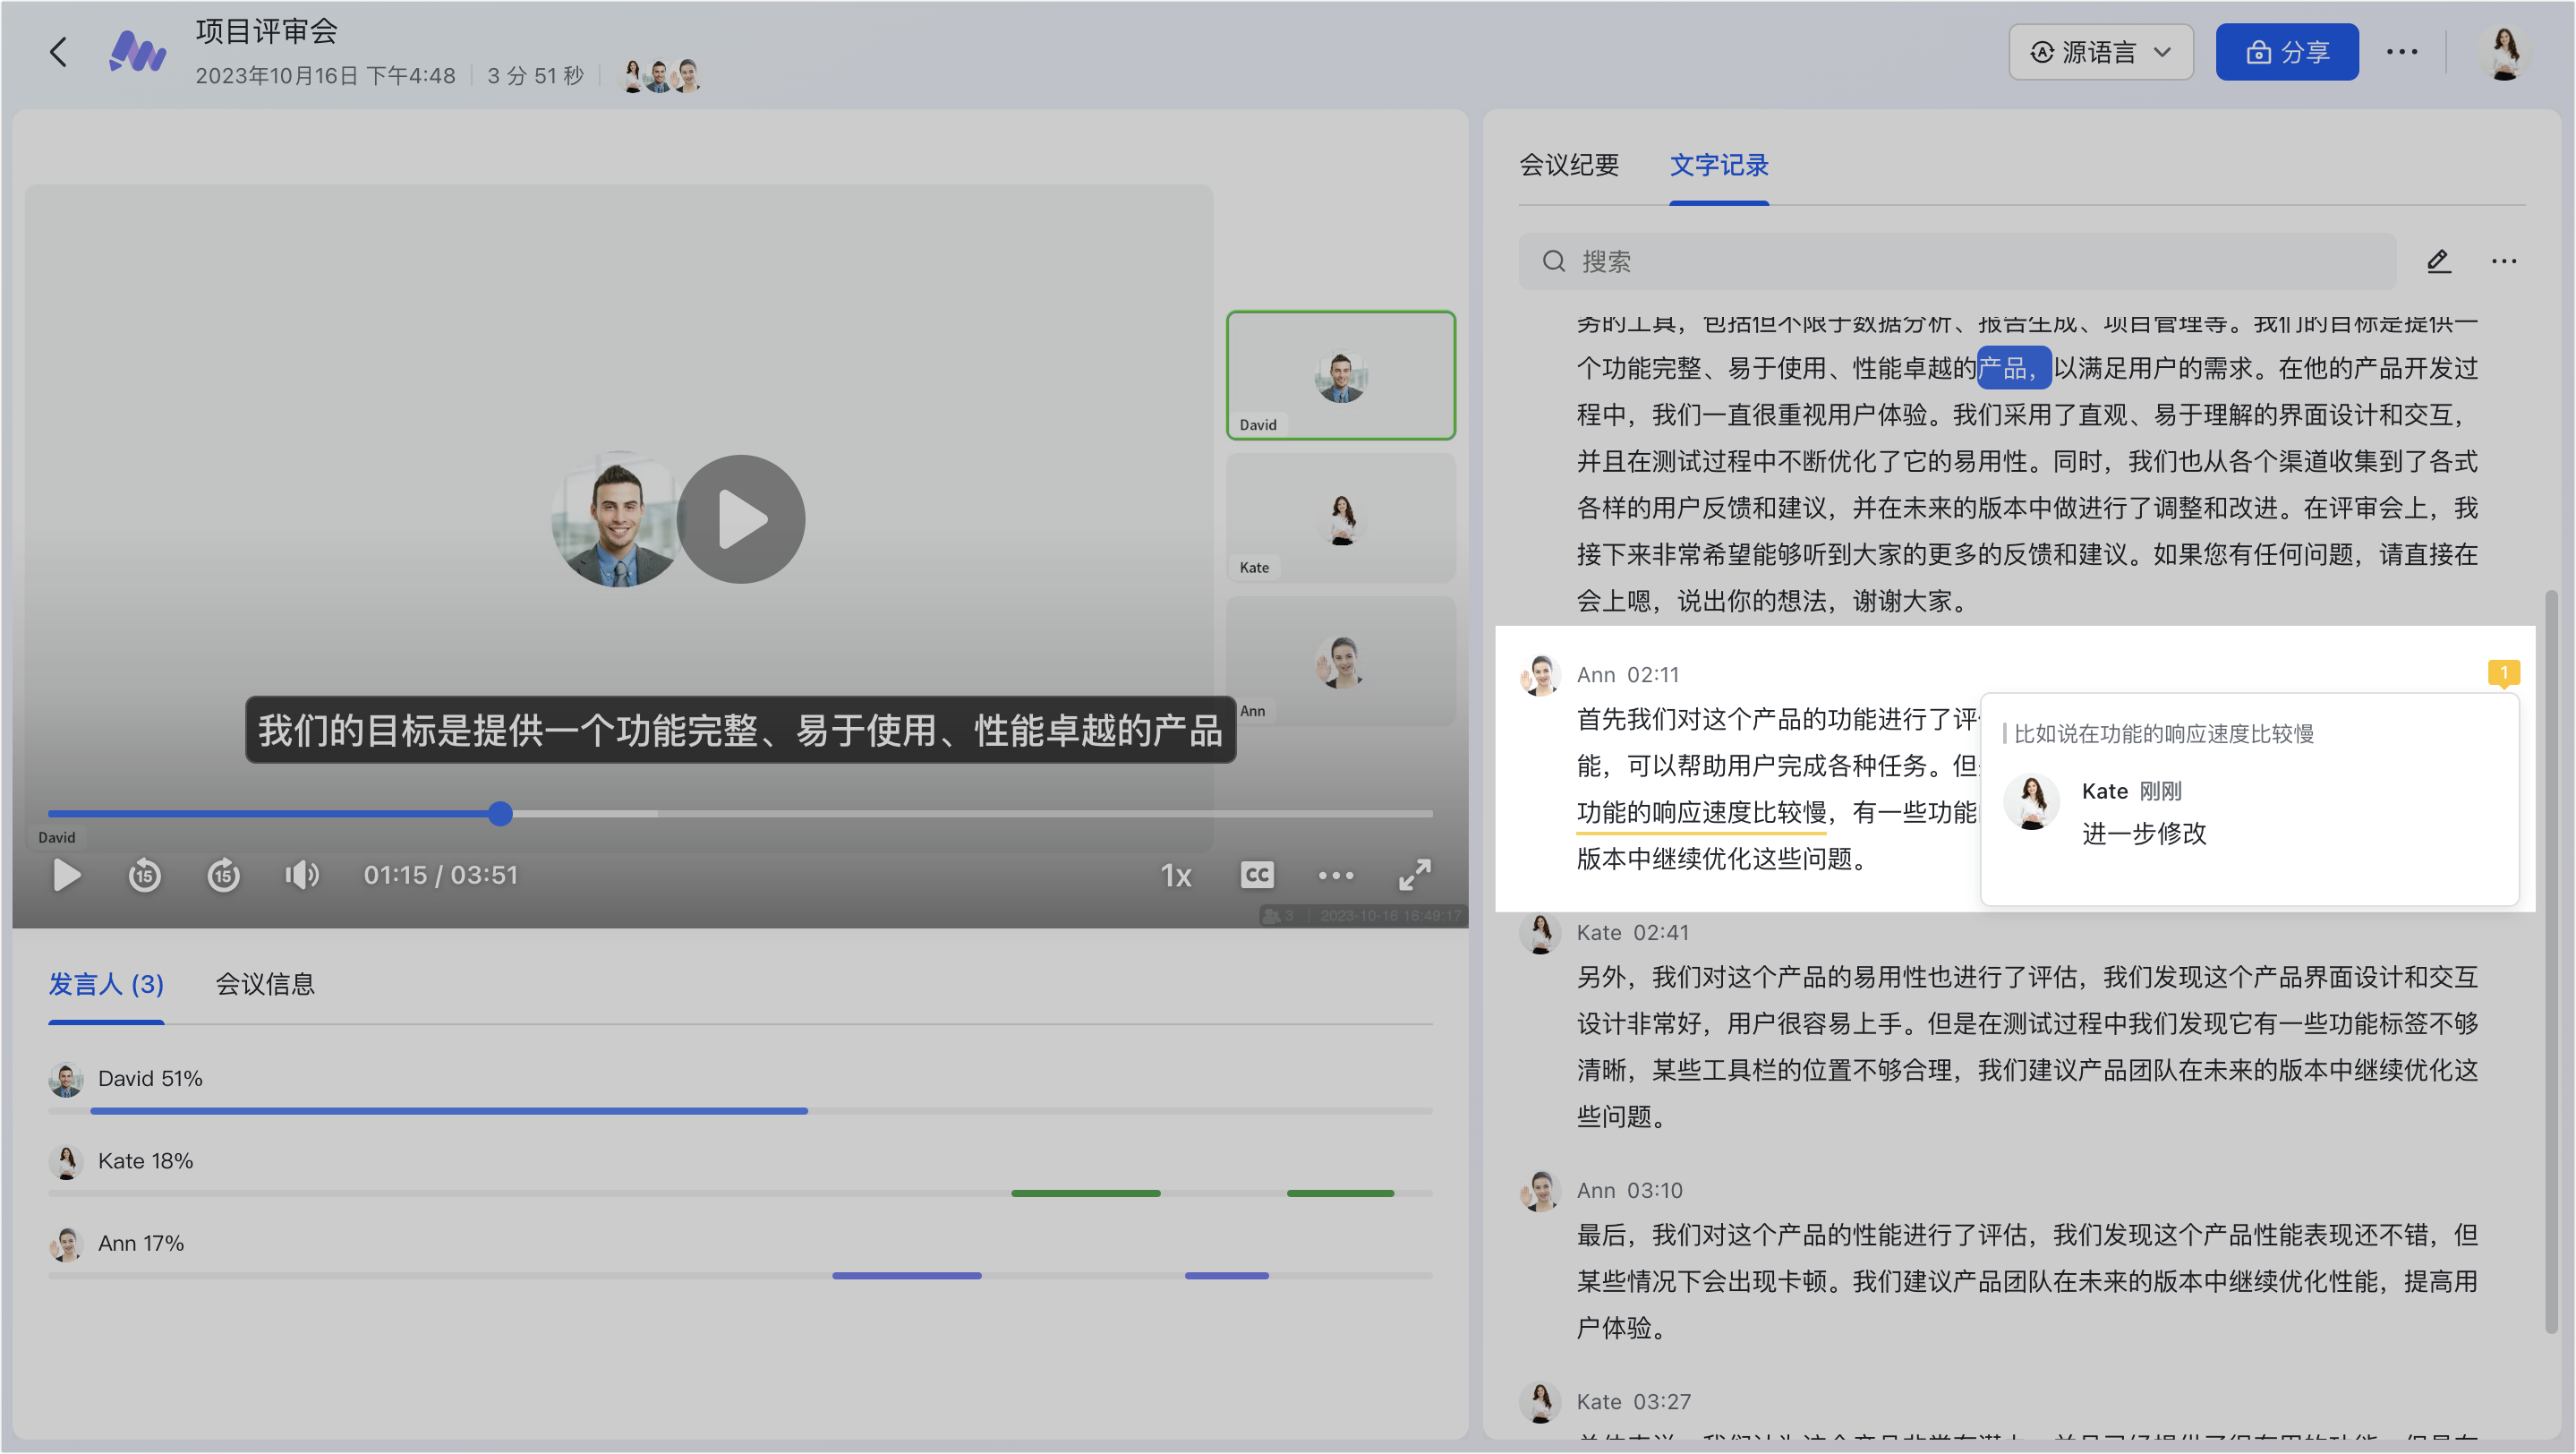Click the video subtitle caption text
2576x1454 pixels.
(x=740, y=730)
